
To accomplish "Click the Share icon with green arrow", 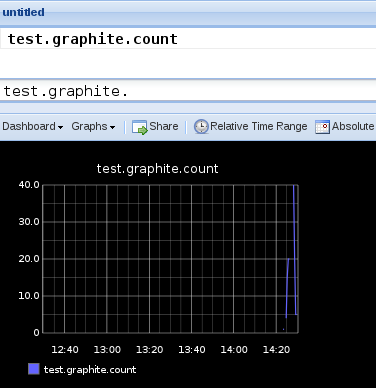I will [139, 127].
